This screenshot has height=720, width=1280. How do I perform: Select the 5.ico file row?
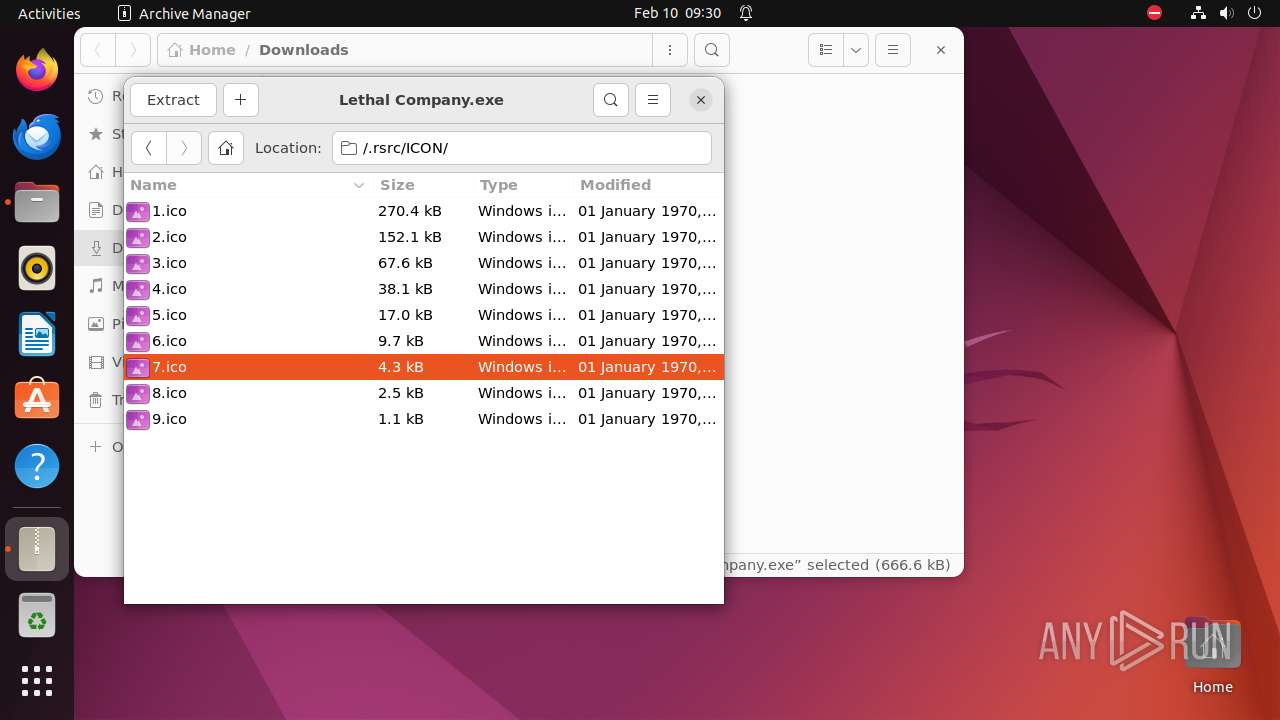pos(424,315)
